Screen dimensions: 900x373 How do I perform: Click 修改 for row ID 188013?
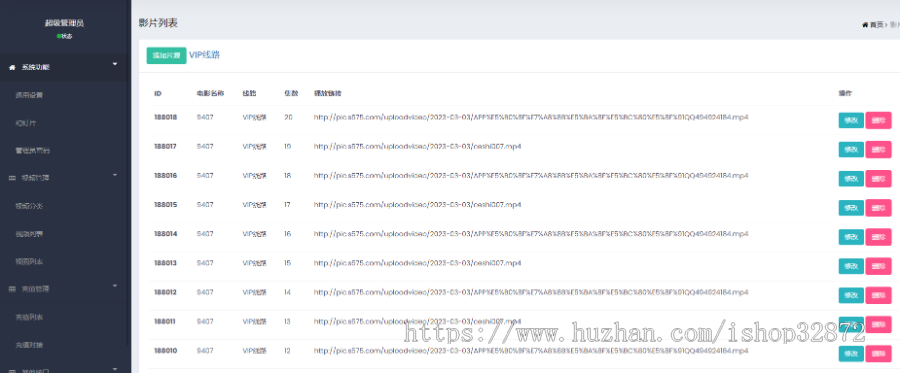point(851,266)
